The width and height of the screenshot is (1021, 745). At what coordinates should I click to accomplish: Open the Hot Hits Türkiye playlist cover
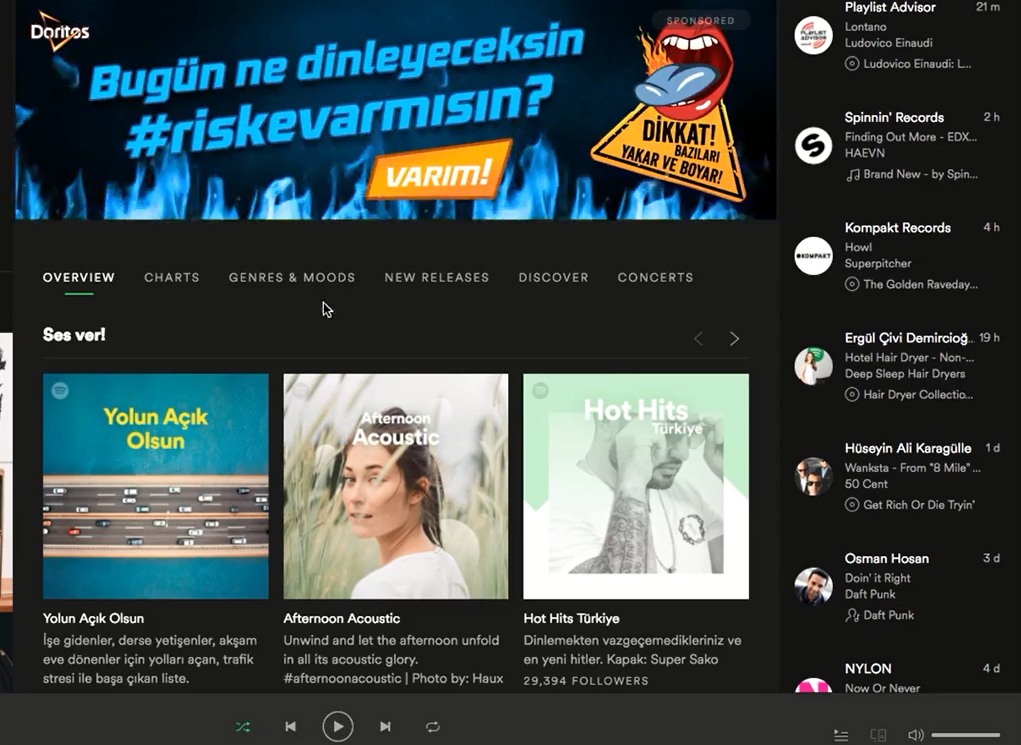click(636, 486)
